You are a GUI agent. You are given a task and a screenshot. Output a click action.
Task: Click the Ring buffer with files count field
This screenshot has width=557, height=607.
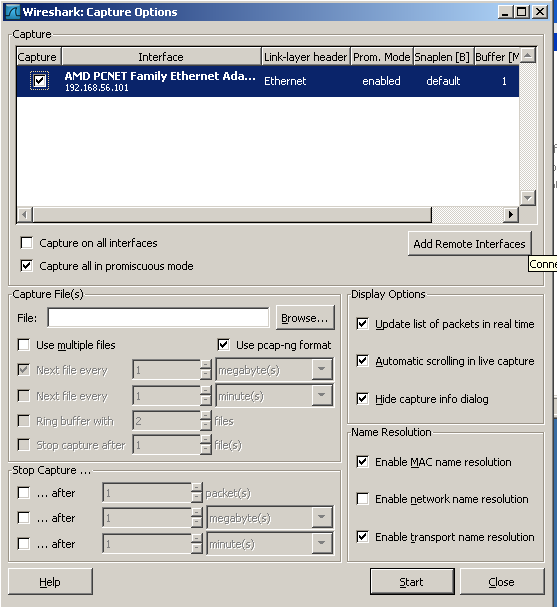[x=167, y=421]
